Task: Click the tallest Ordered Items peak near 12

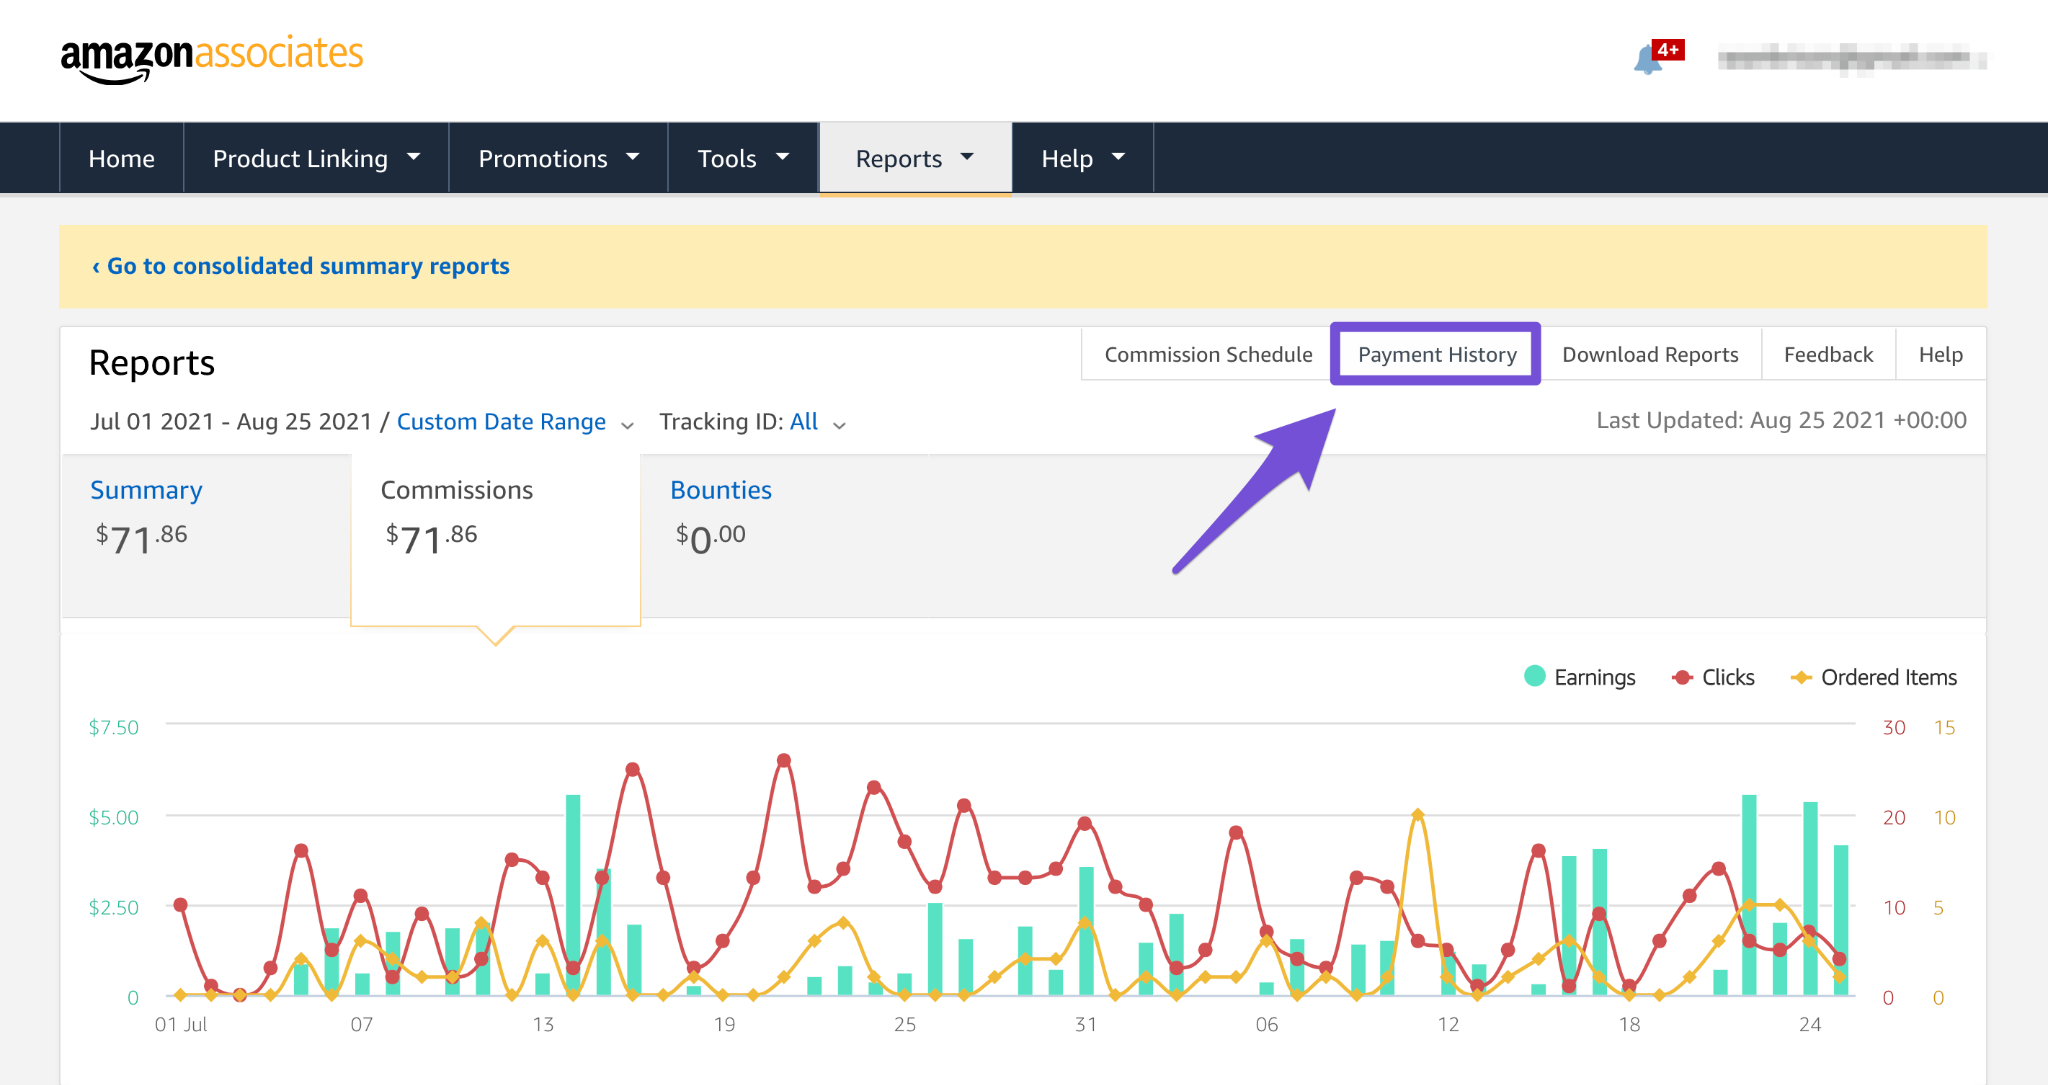Action: 1417,814
